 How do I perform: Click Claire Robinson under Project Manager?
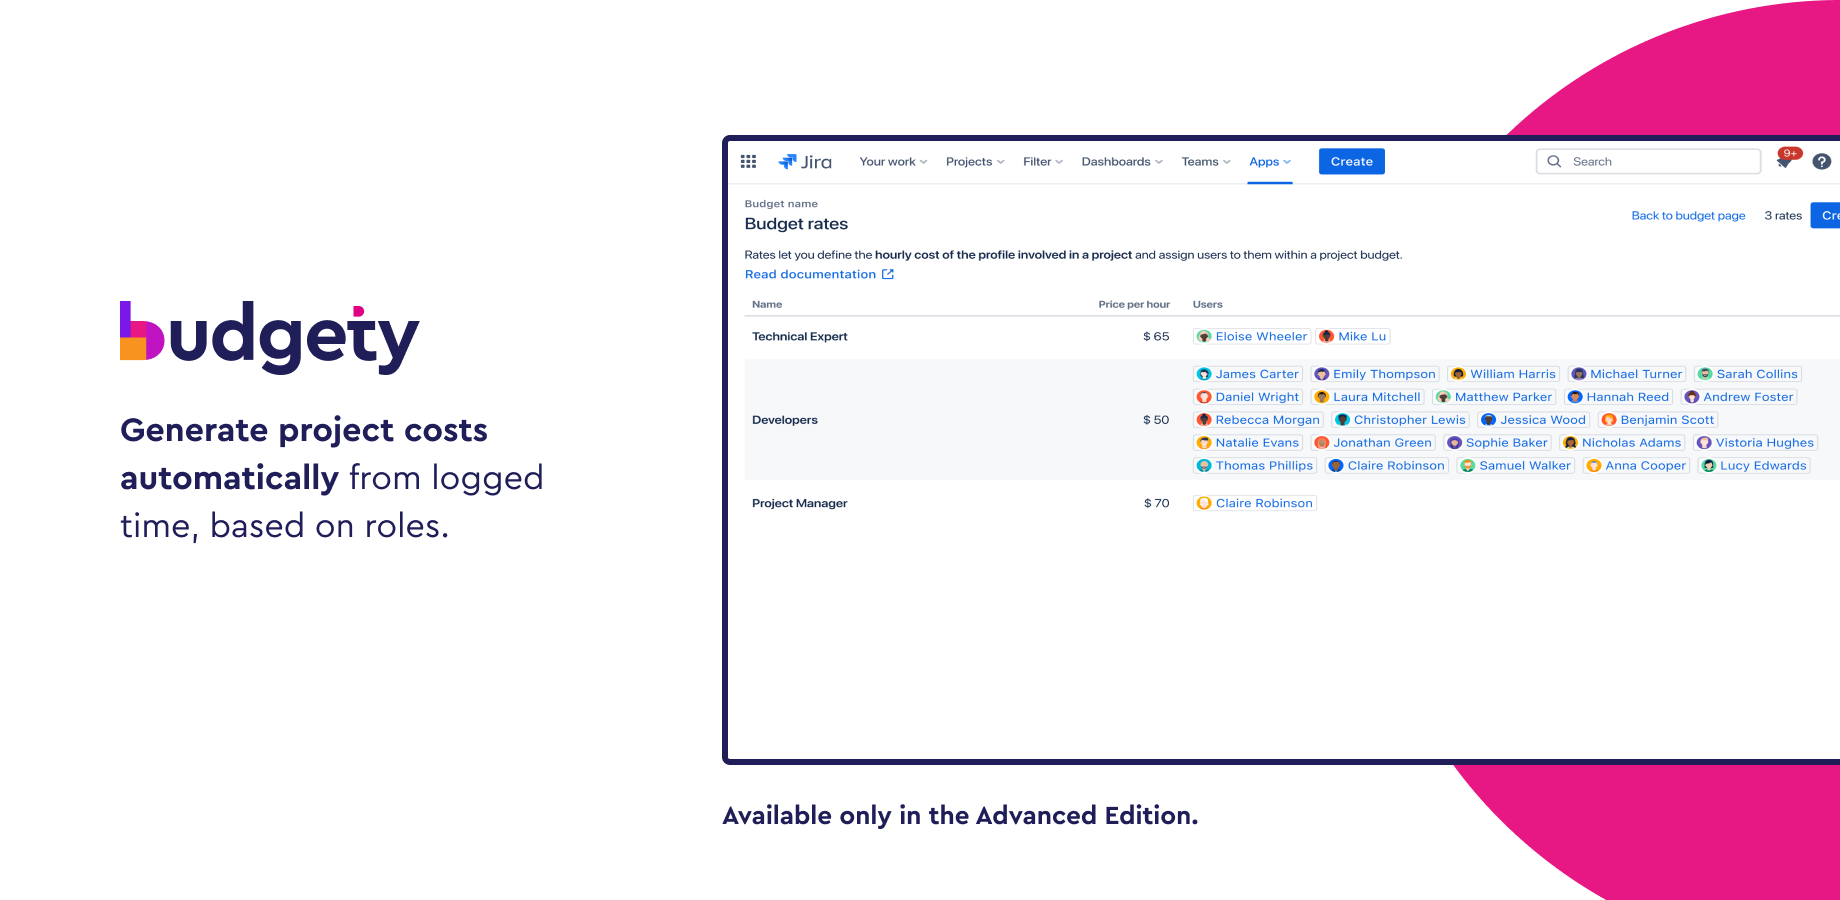pyautogui.click(x=1255, y=503)
